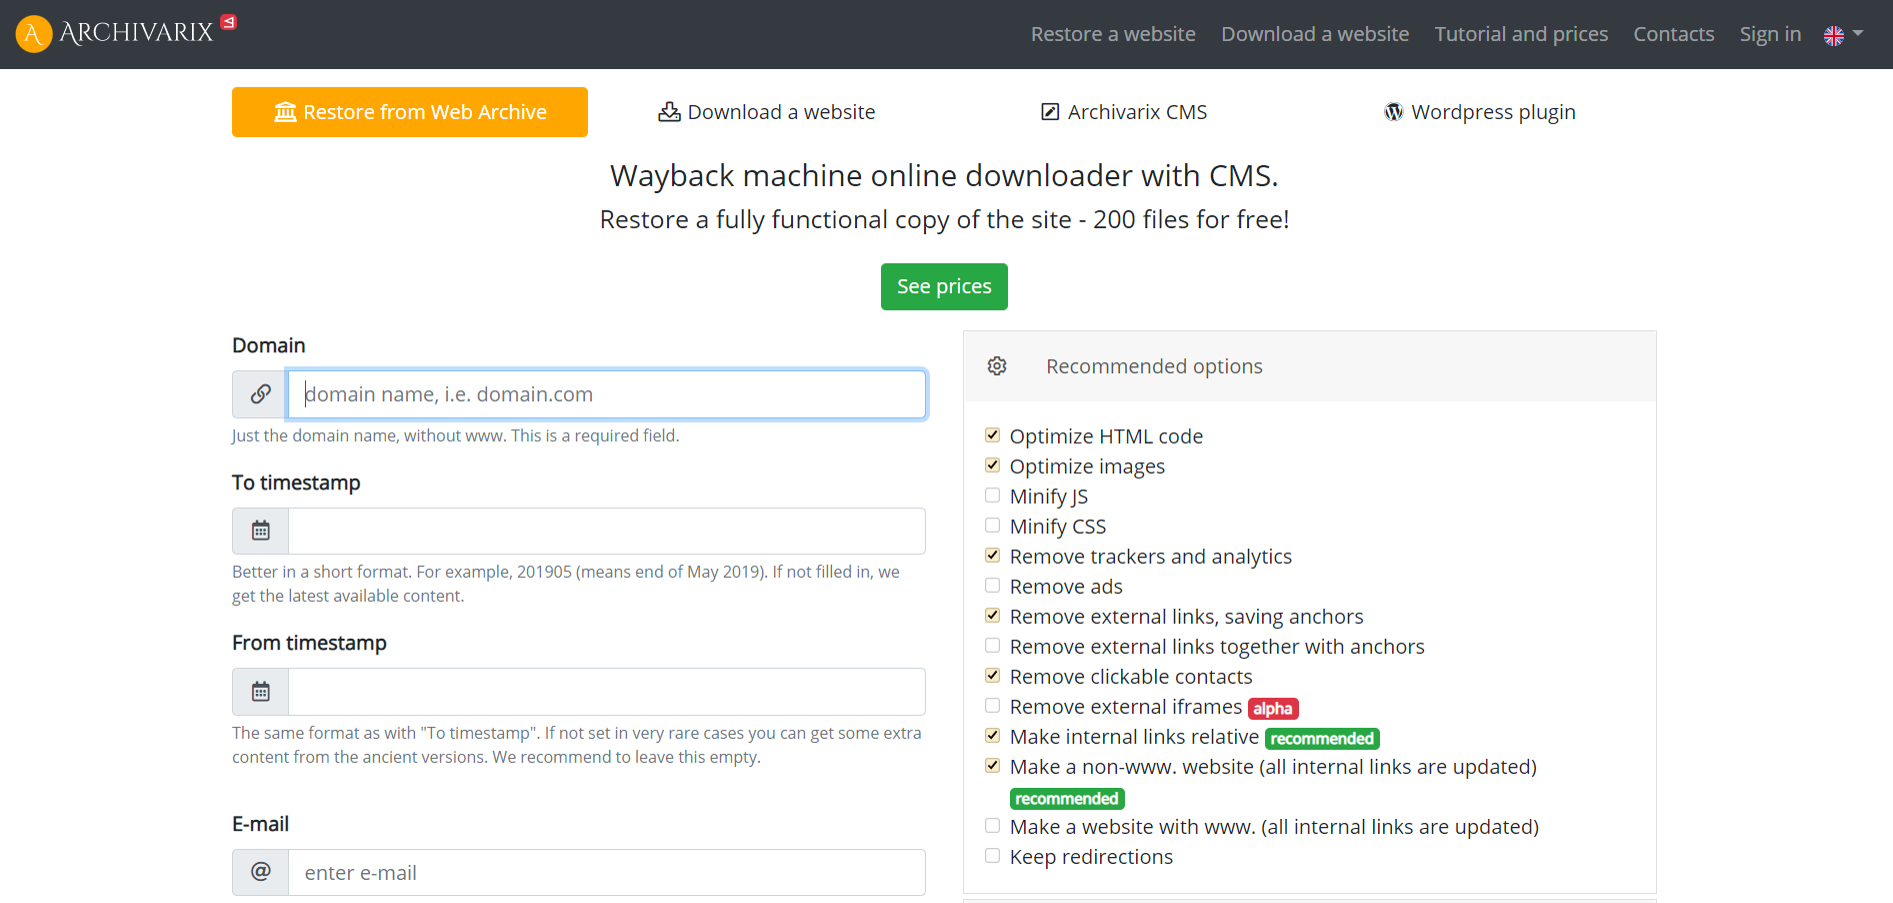Image resolution: width=1893 pixels, height=903 pixels.
Task: Click the recommended badge after internal links relative
Action: (1322, 739)
